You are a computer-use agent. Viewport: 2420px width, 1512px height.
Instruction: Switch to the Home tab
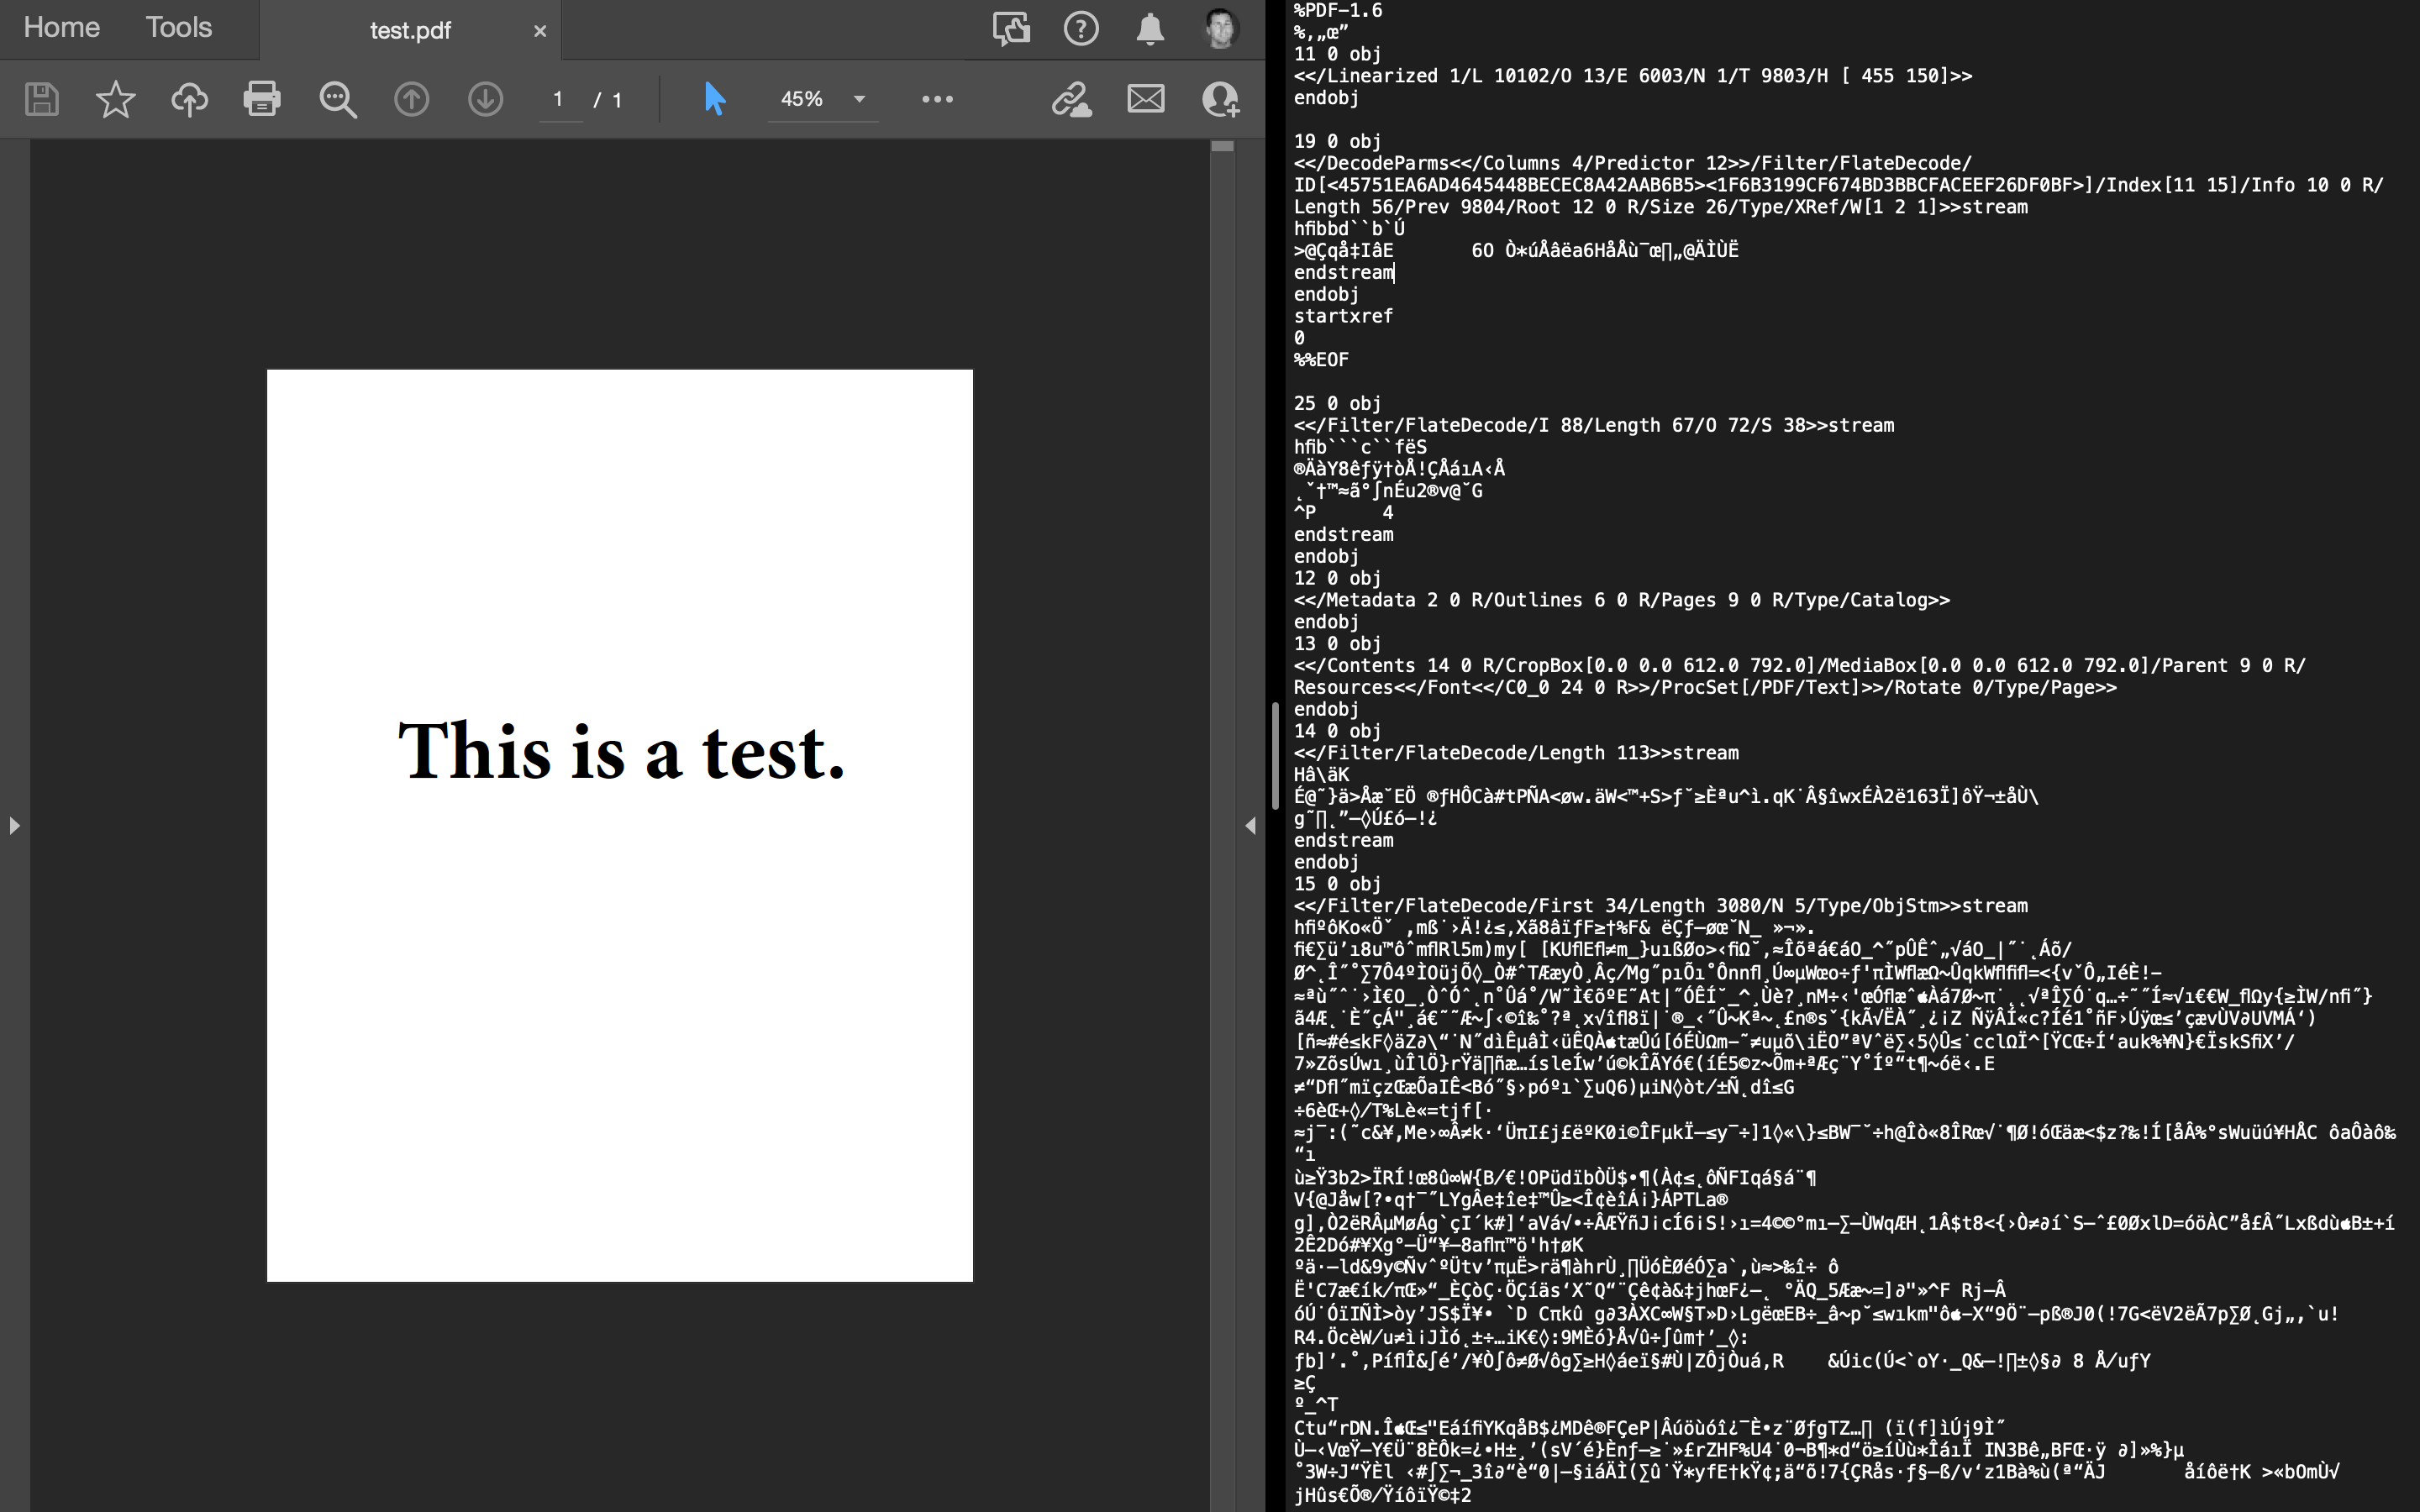point(62,28)
